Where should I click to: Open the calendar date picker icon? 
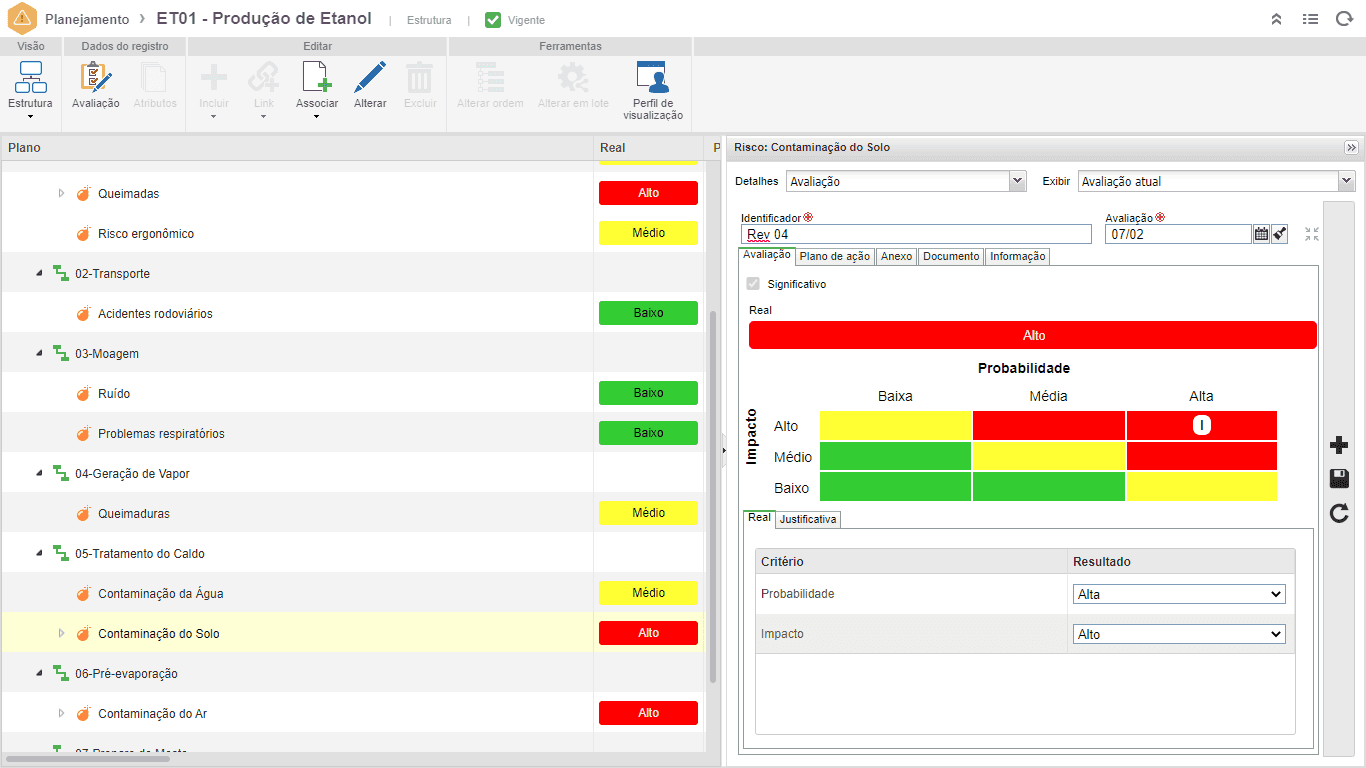coord(1261,234)
